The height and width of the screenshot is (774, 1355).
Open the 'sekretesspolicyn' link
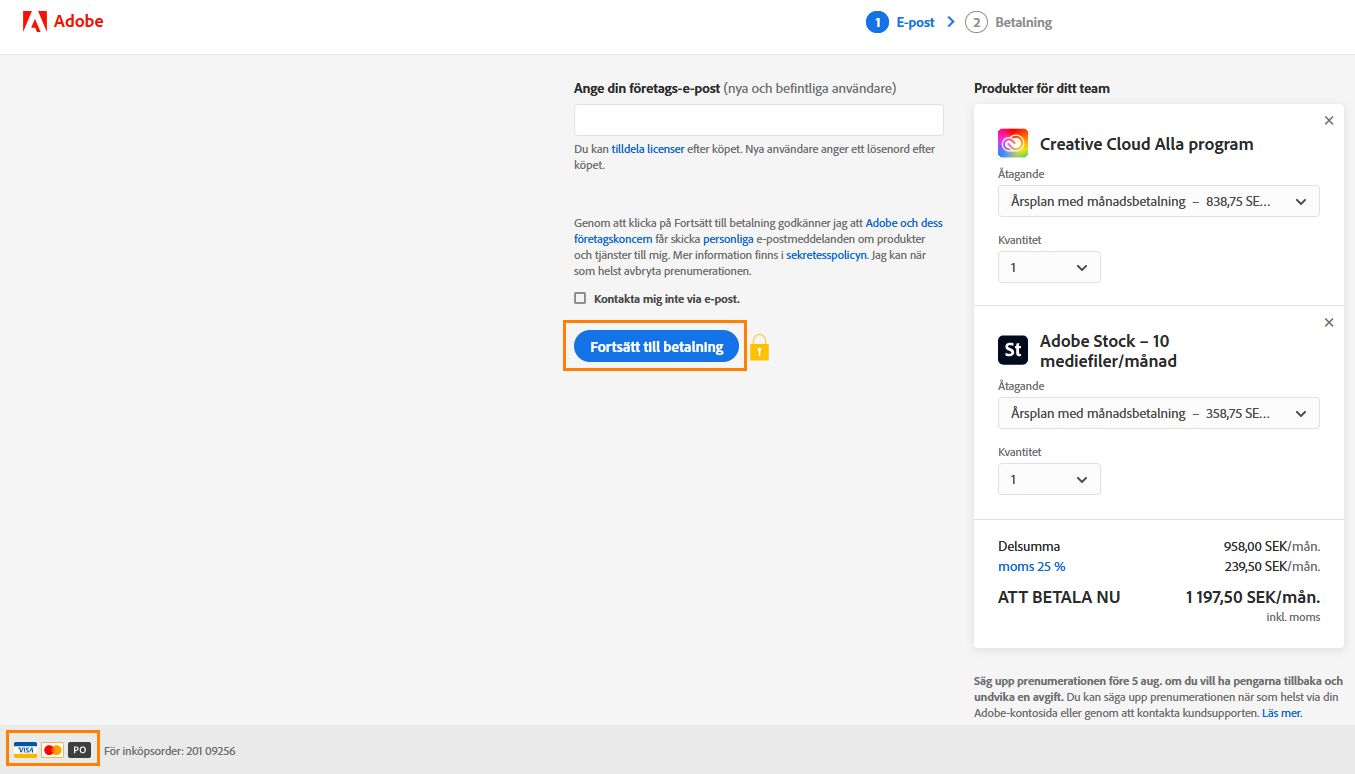point(826,255)
